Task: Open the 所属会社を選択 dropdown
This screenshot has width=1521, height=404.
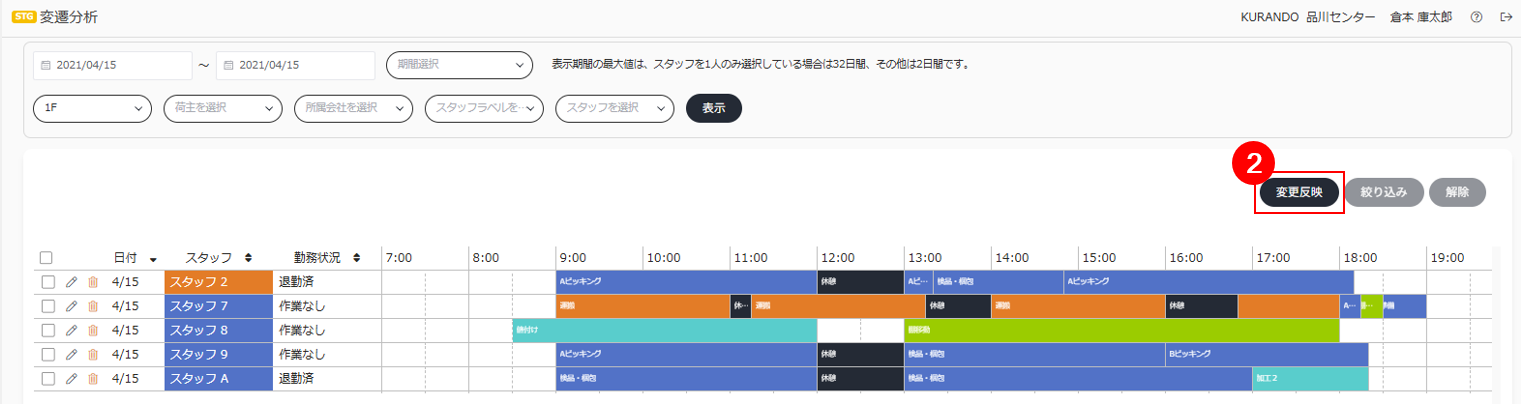Action: (x=353, y=108)
